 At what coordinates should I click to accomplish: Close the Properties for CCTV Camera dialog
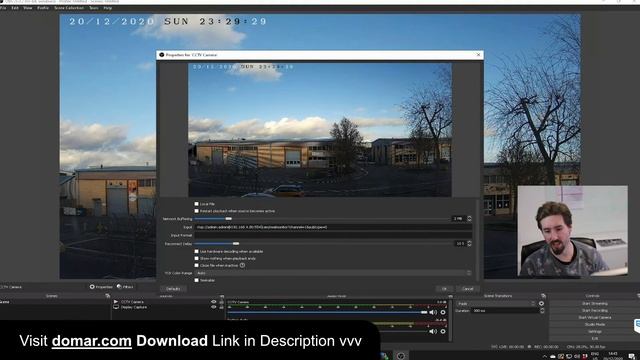478,55
